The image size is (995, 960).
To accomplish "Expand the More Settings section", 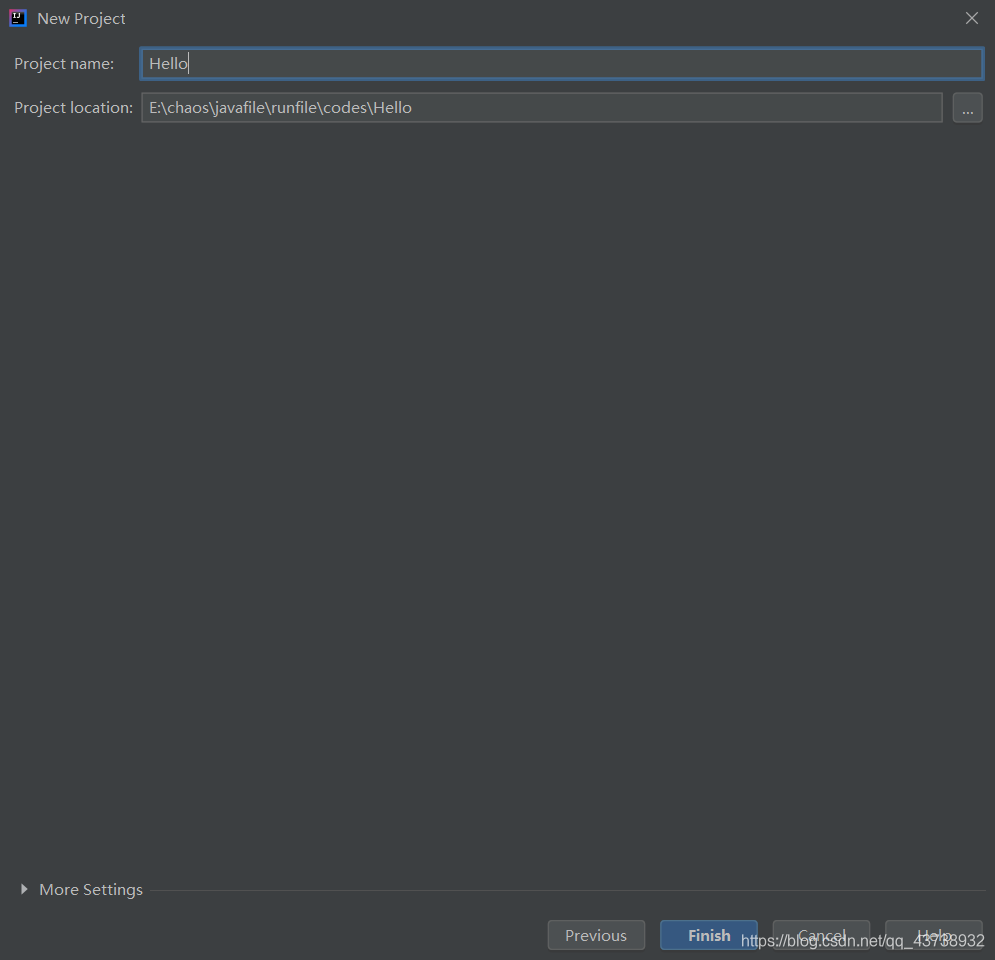I will tap(24, 889).
